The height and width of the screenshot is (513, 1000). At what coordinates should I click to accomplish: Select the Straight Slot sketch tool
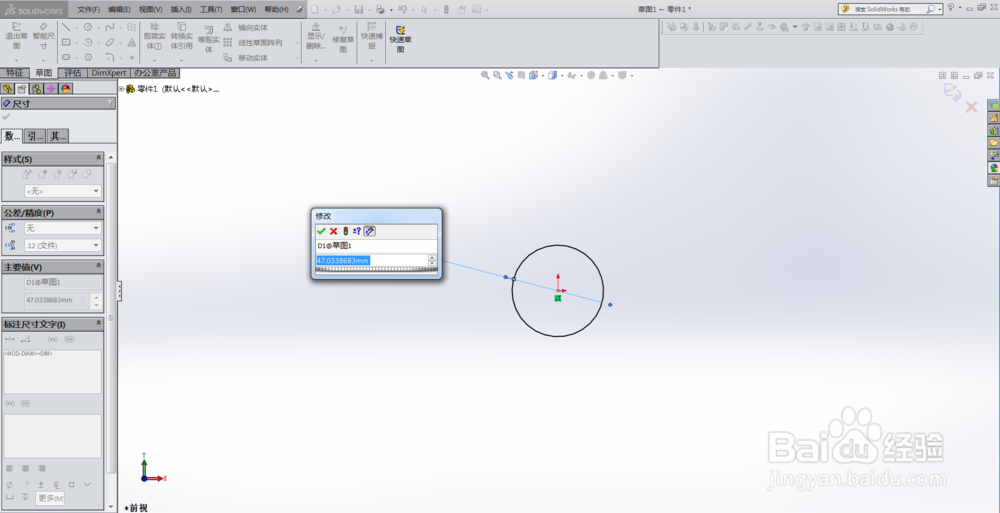[x=66, y=57]
